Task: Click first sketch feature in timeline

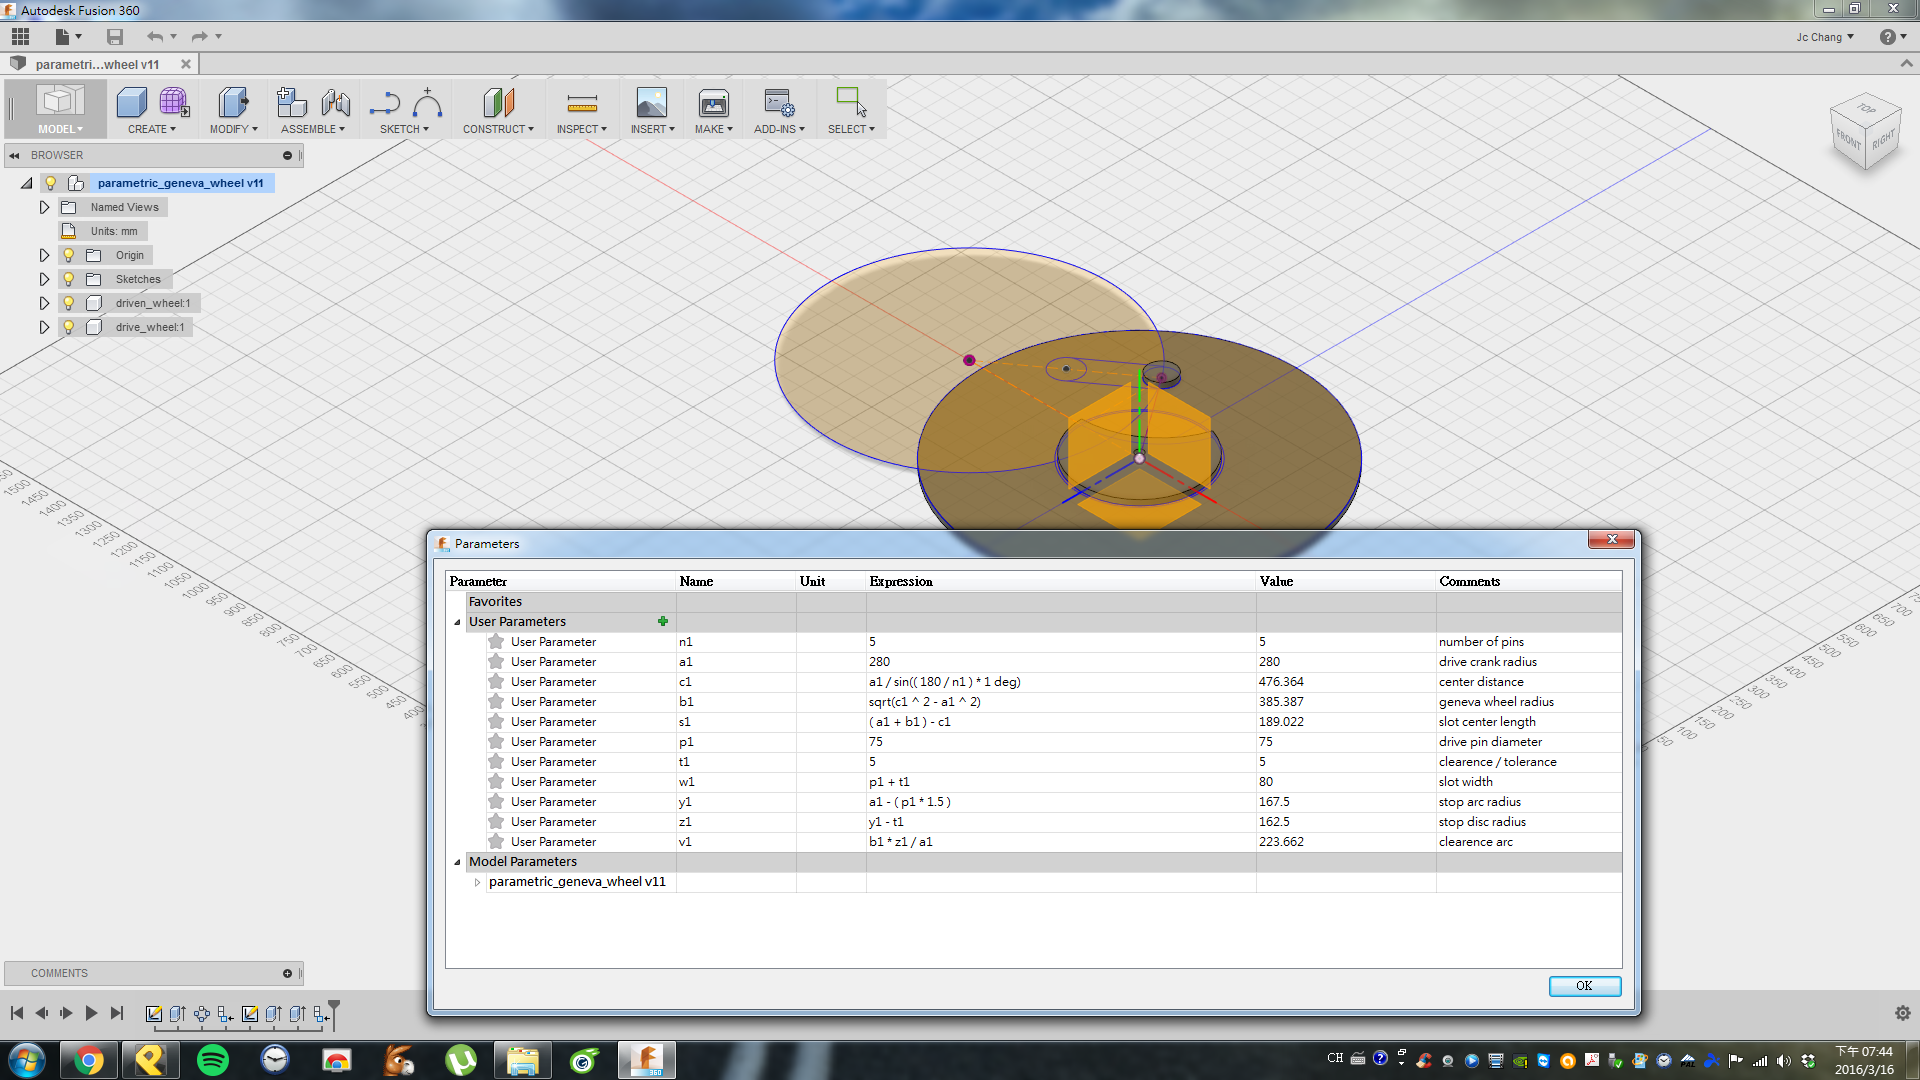Action: [x=154, y=1014]
